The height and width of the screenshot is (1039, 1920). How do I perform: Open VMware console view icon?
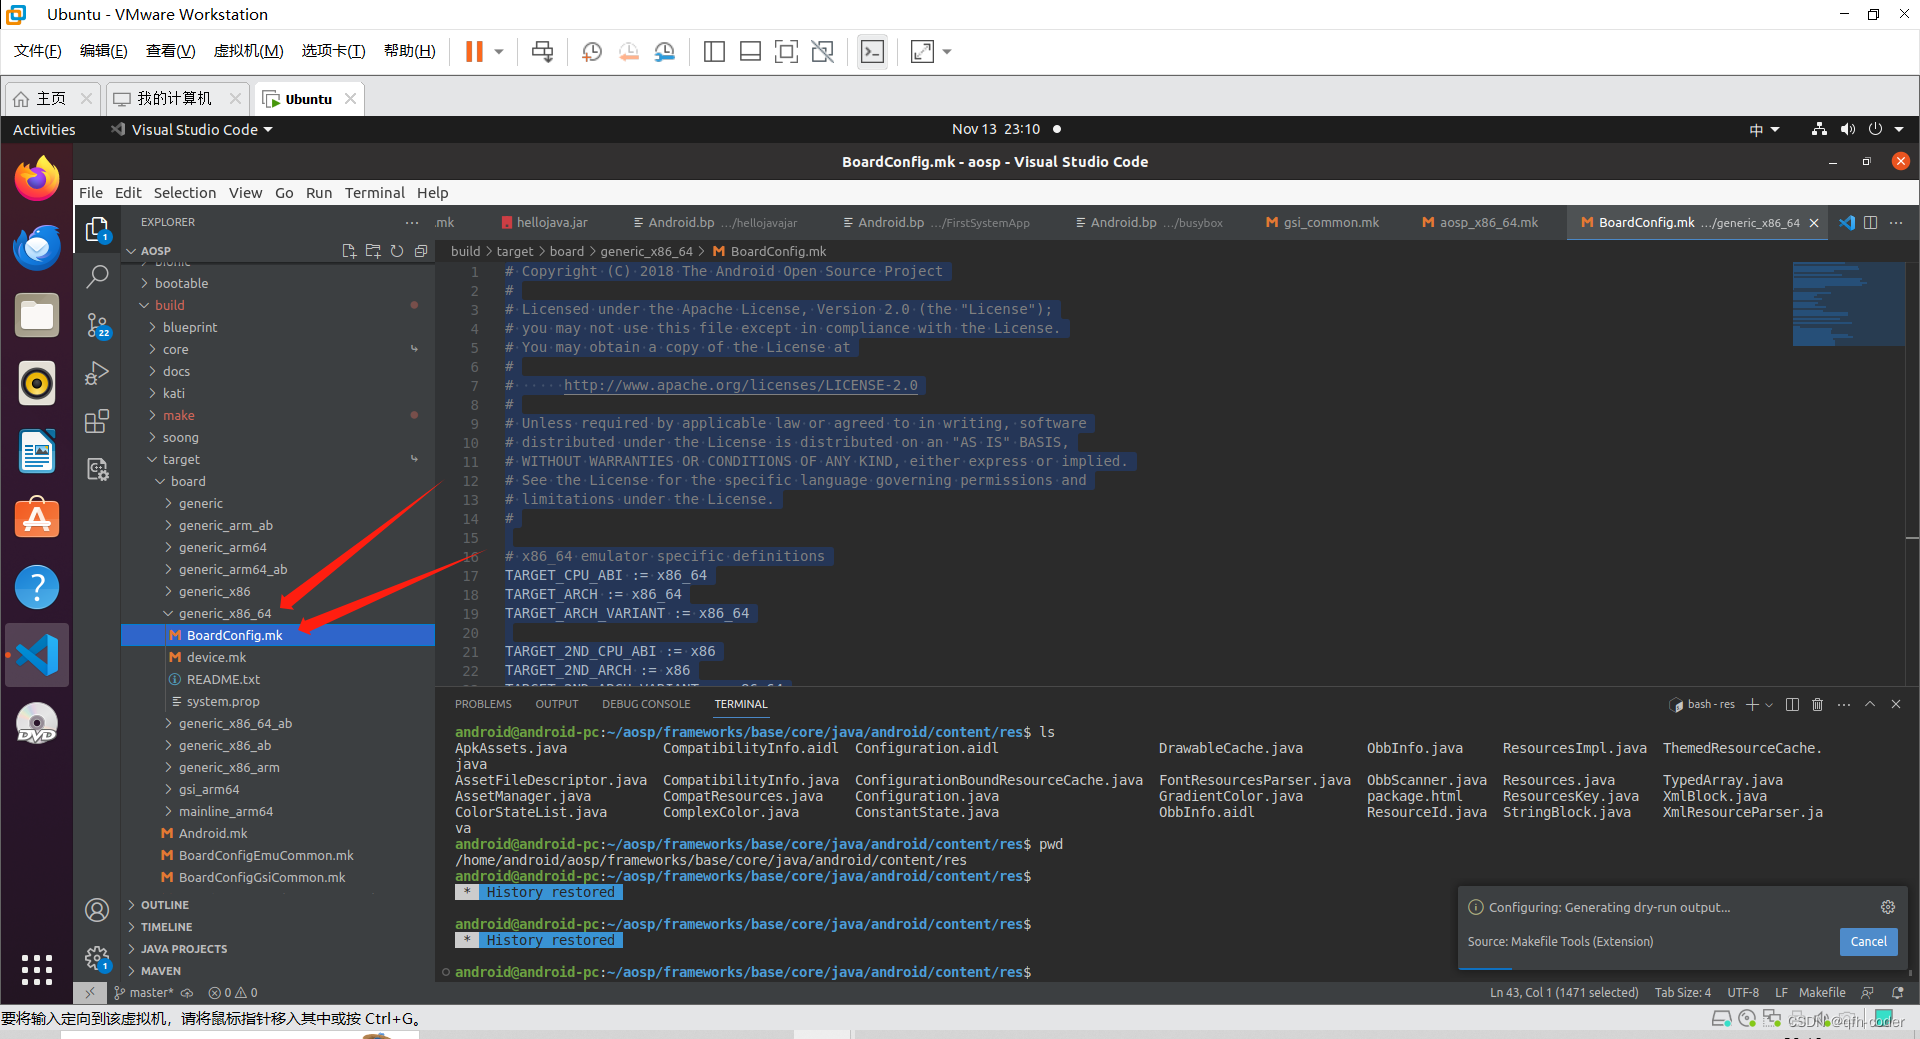pos(872,52)
